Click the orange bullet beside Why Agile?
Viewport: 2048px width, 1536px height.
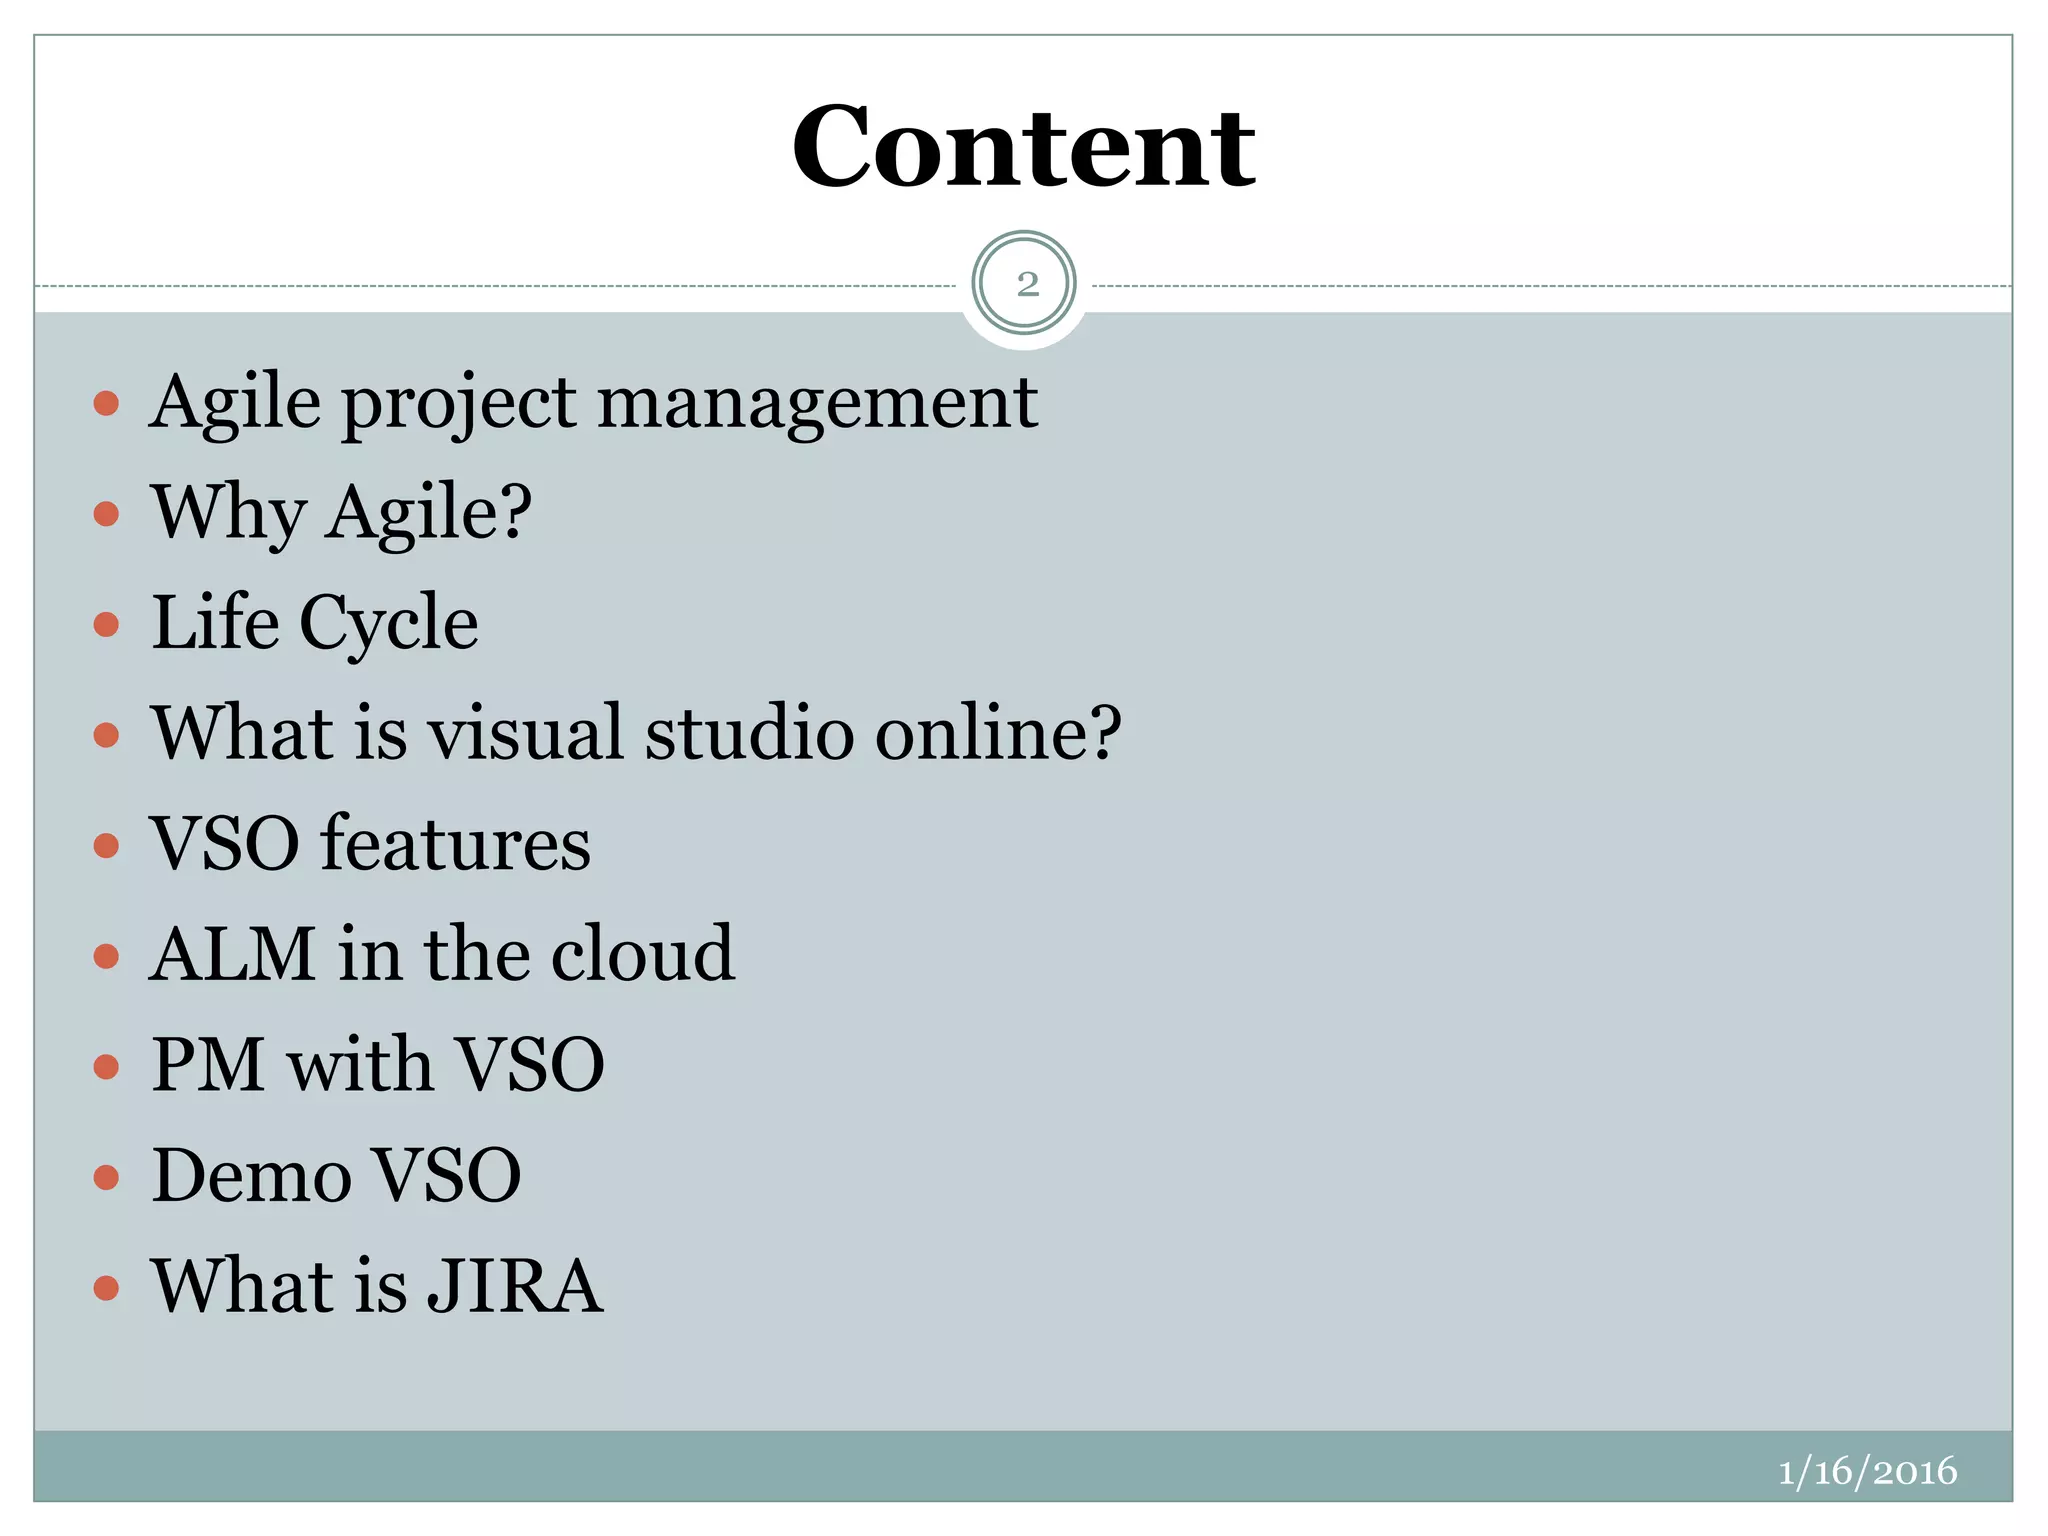point(106,514)
